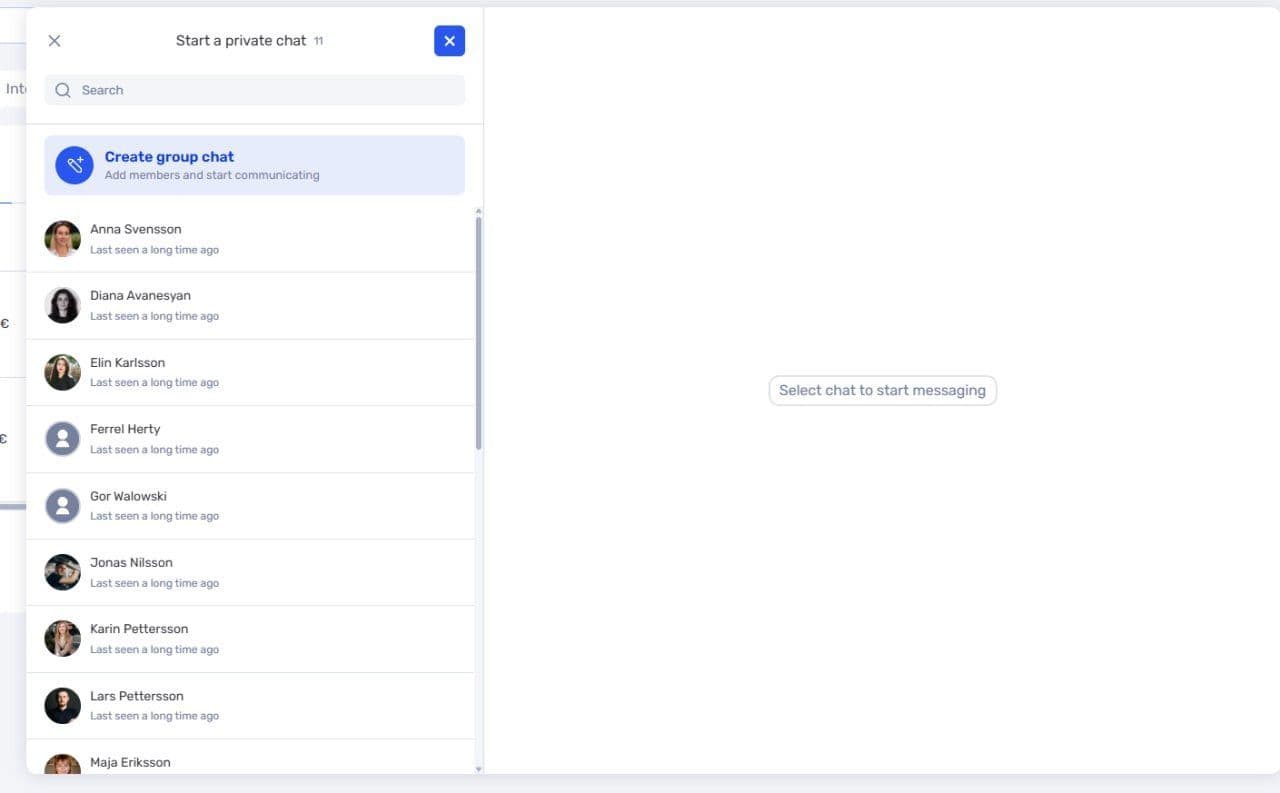Click Lars Pettersson's profile photo
Screen dimensions: 1280x793
62,706
